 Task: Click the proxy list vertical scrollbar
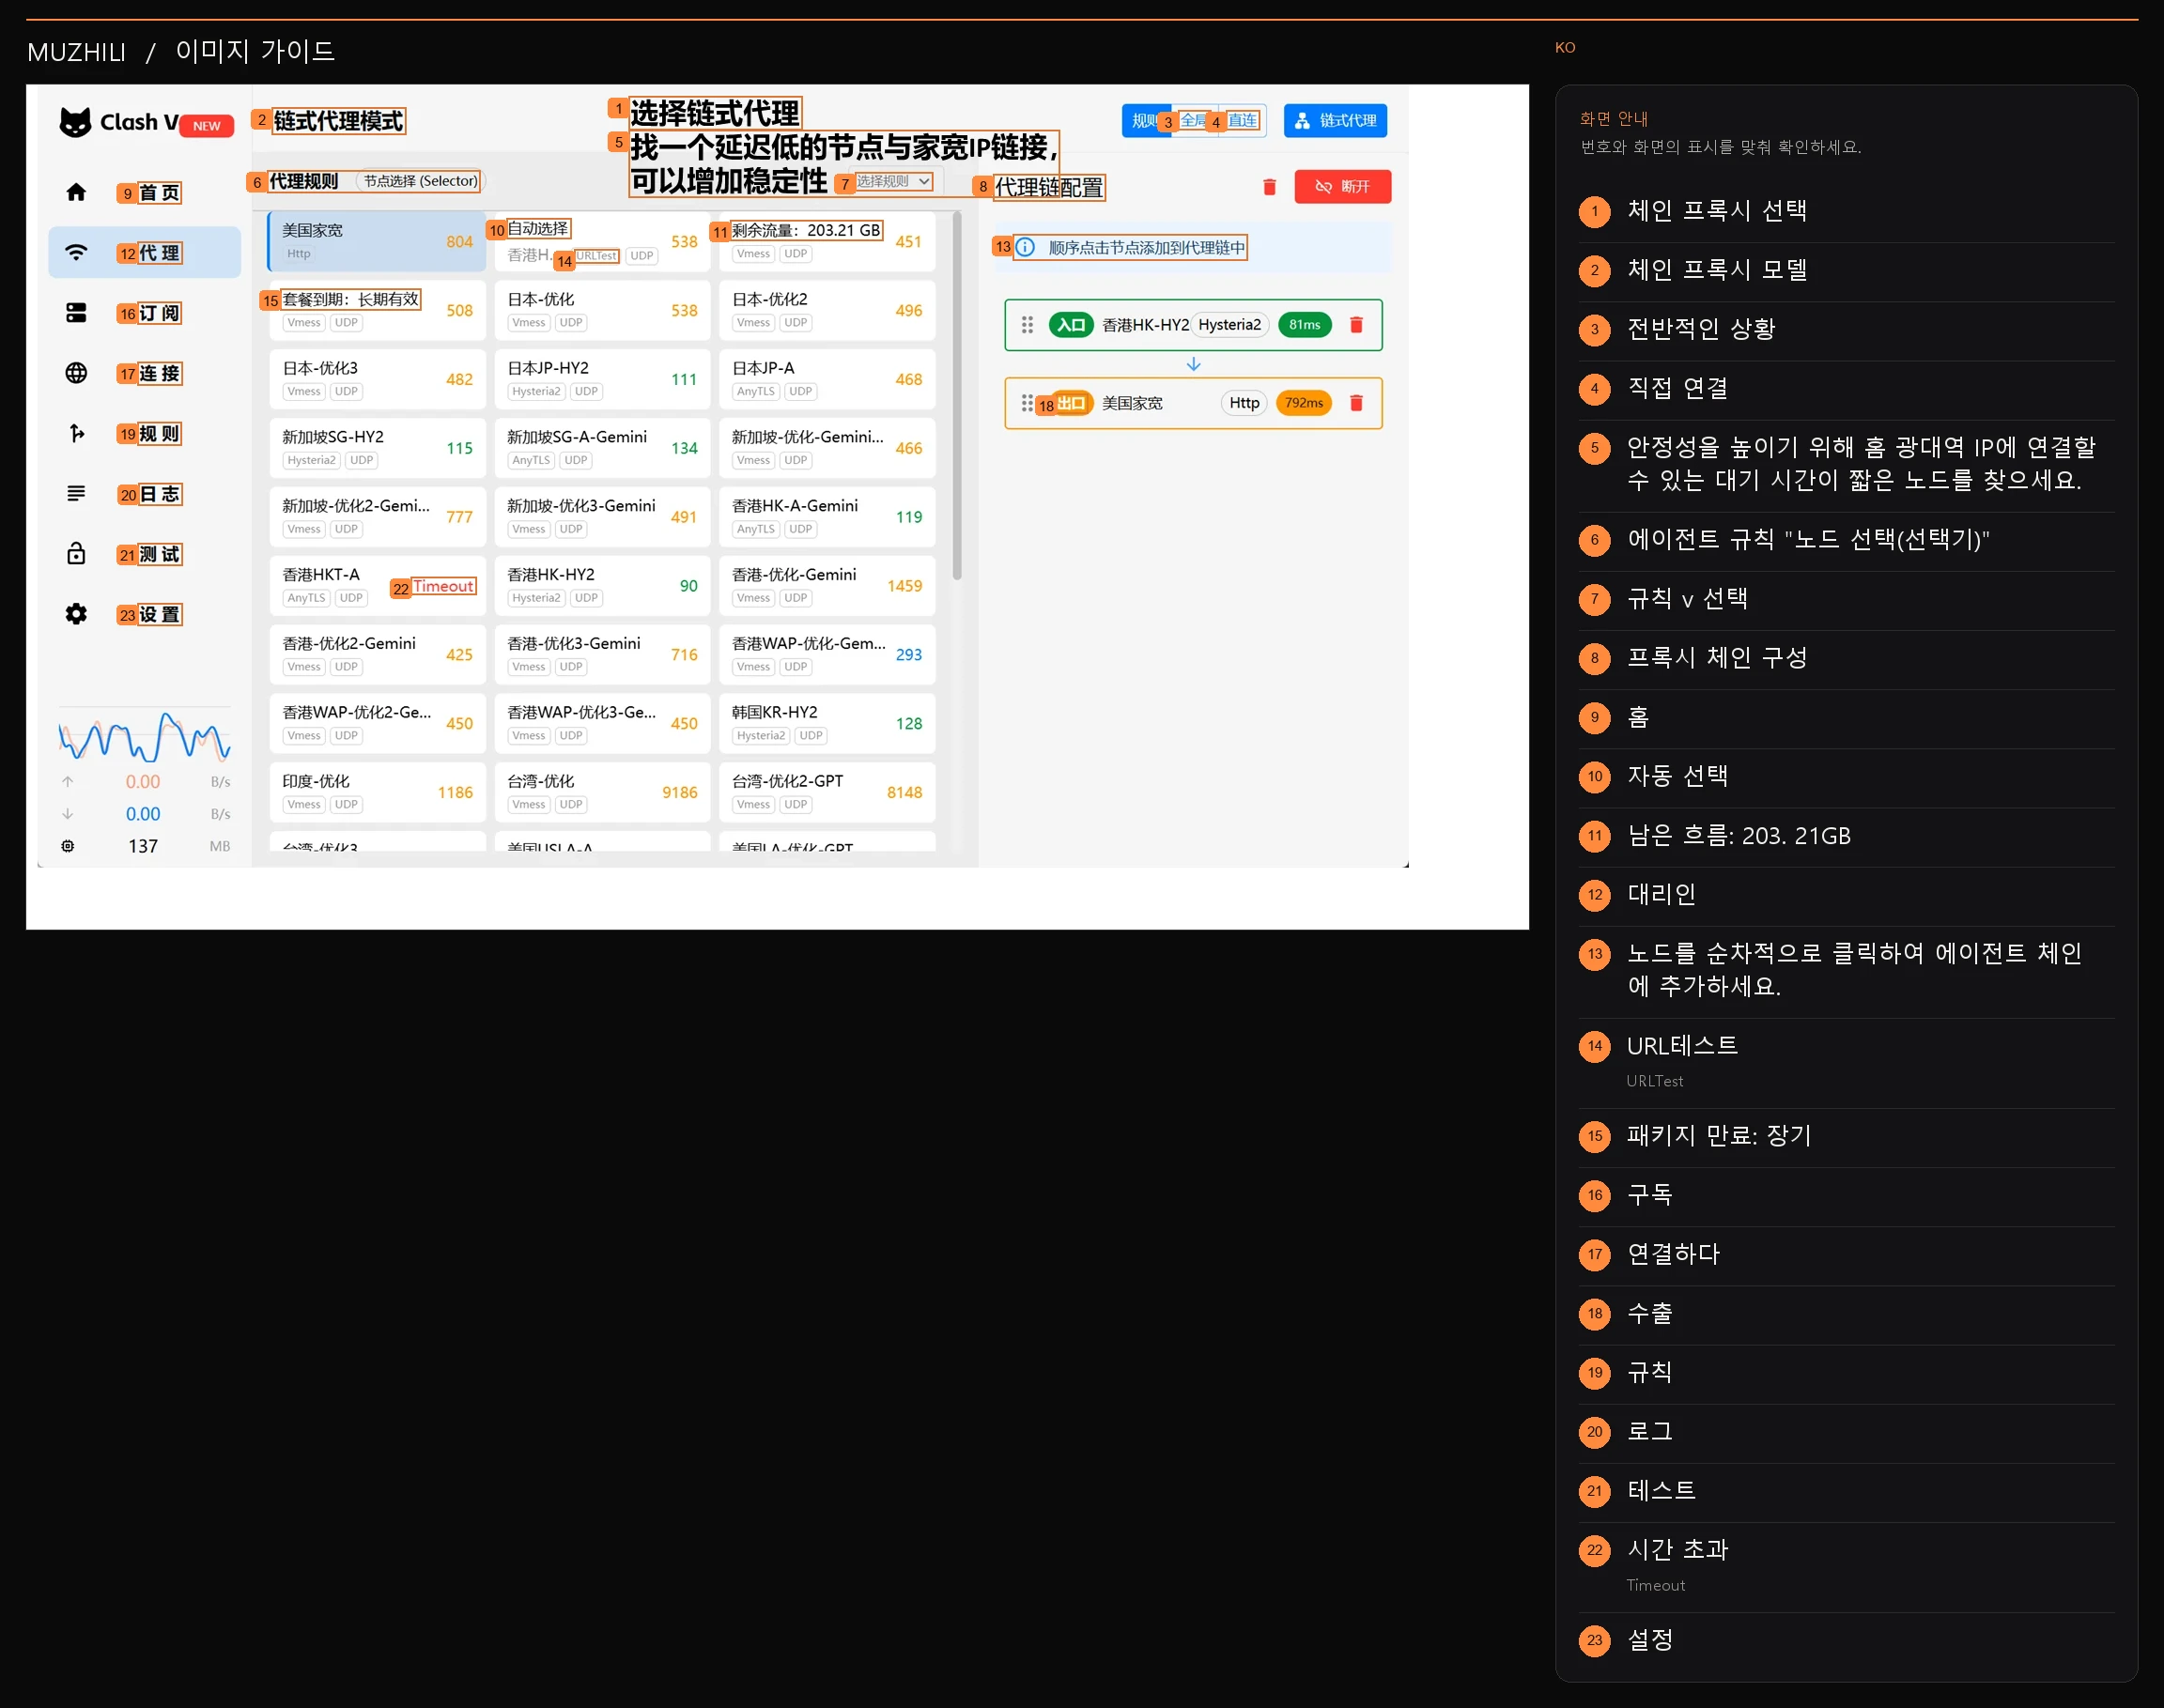(x=957, y=396)
